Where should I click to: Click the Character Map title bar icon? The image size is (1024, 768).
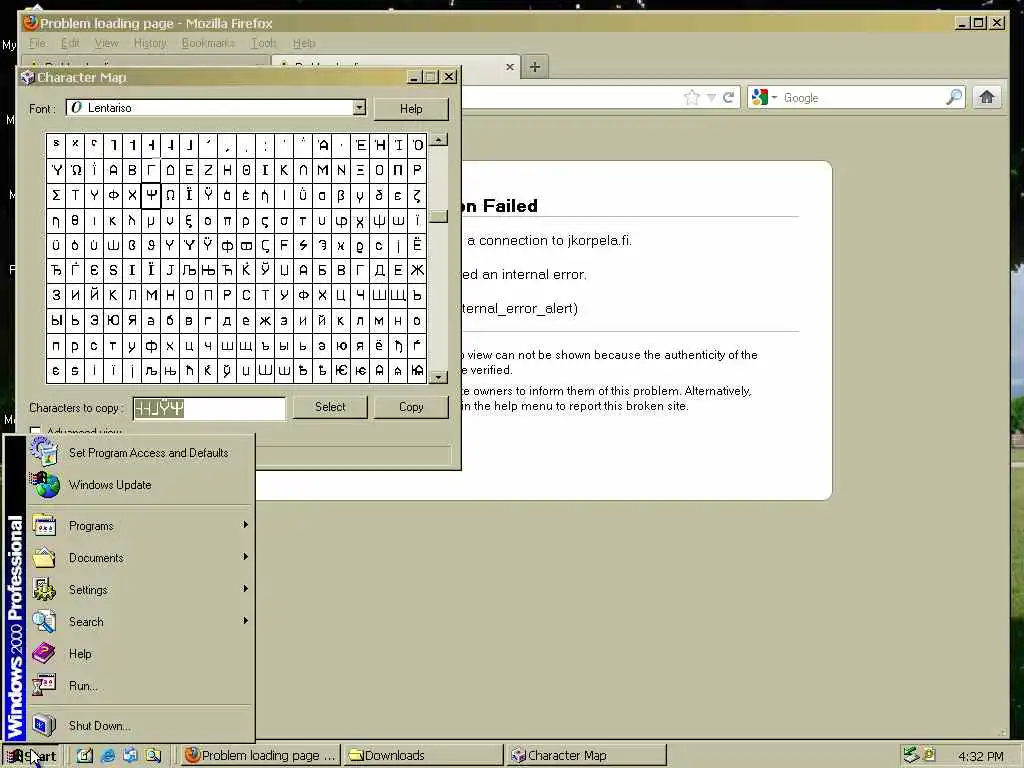pyautogui.click(x=27, y=77)
